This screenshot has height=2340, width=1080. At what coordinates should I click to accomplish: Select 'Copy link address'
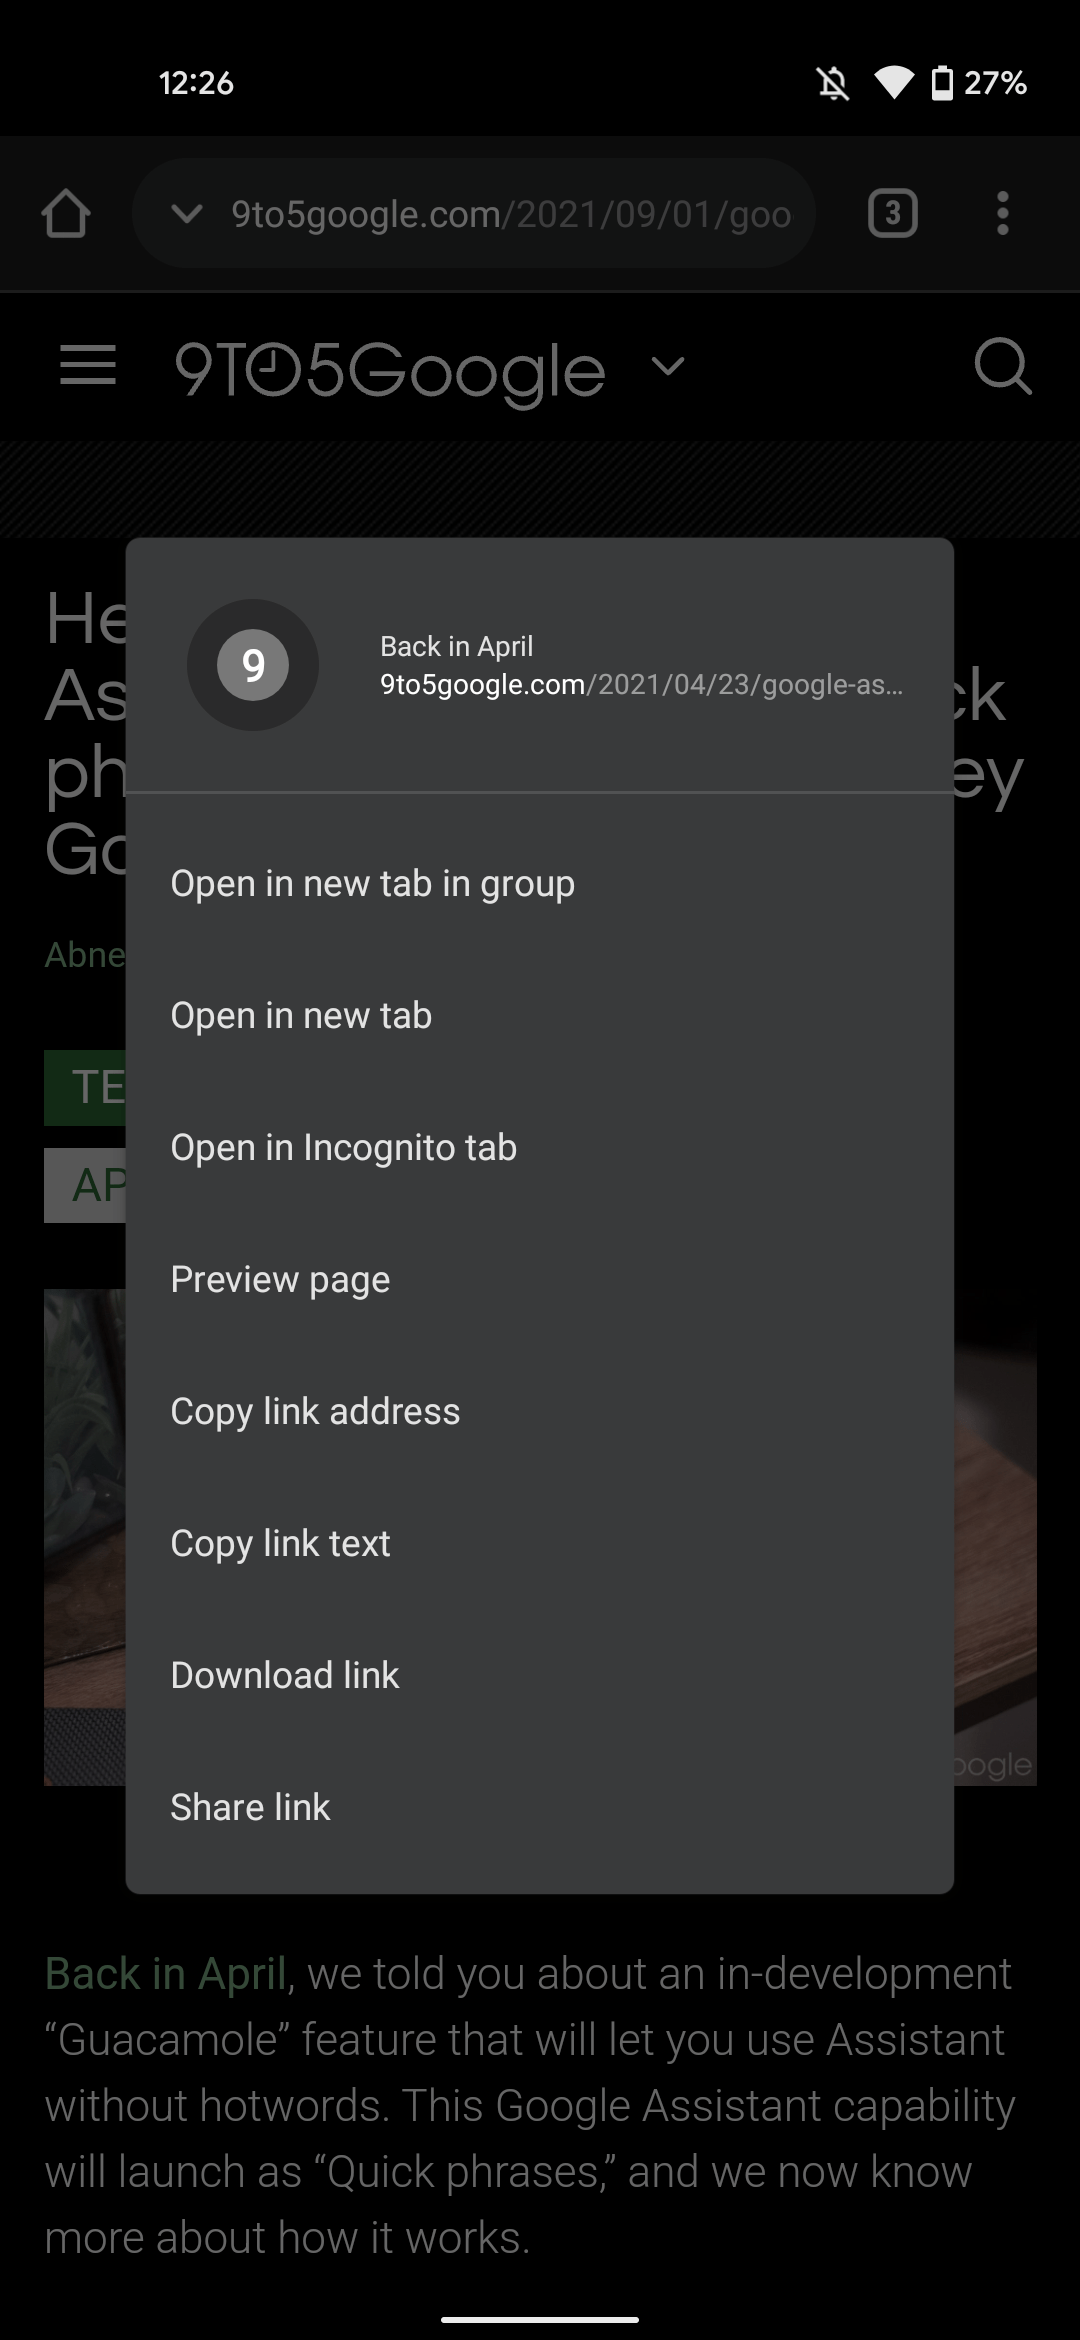(540, 1412)
